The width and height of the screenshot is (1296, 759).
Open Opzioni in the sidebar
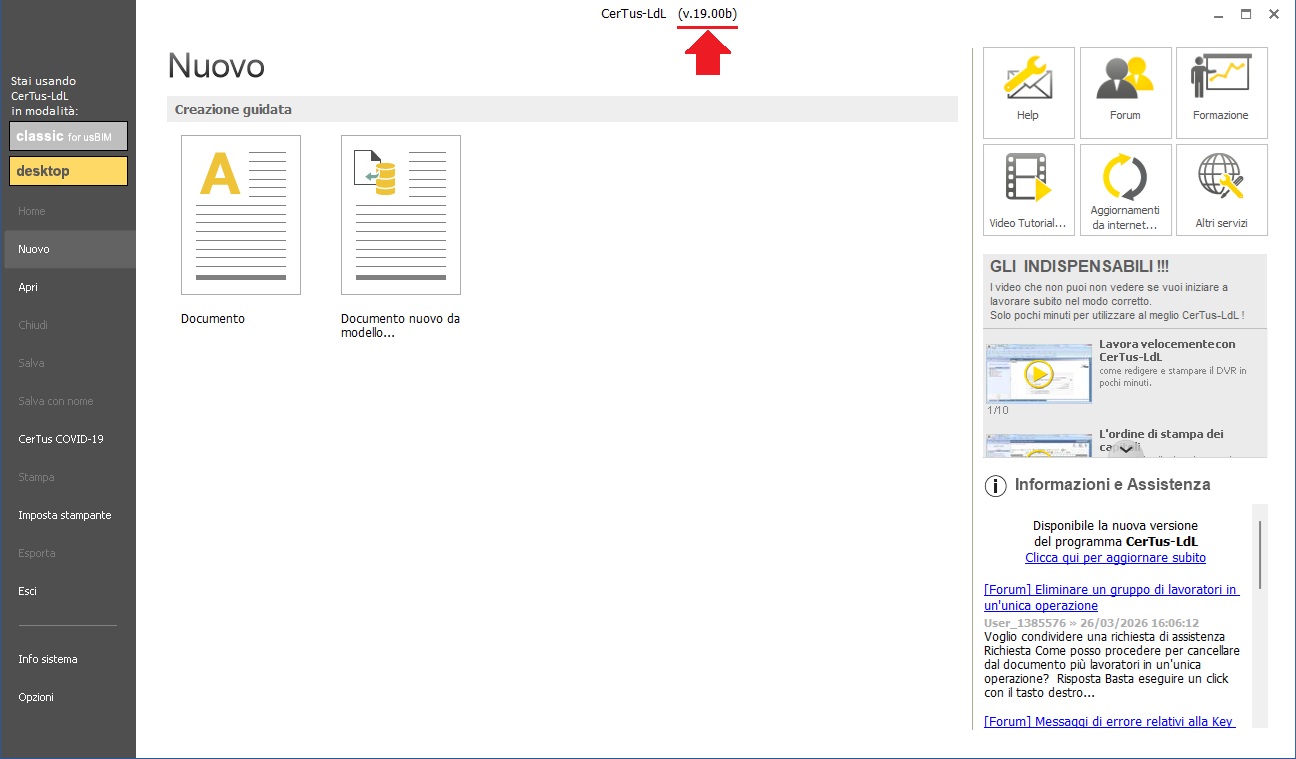36,697
